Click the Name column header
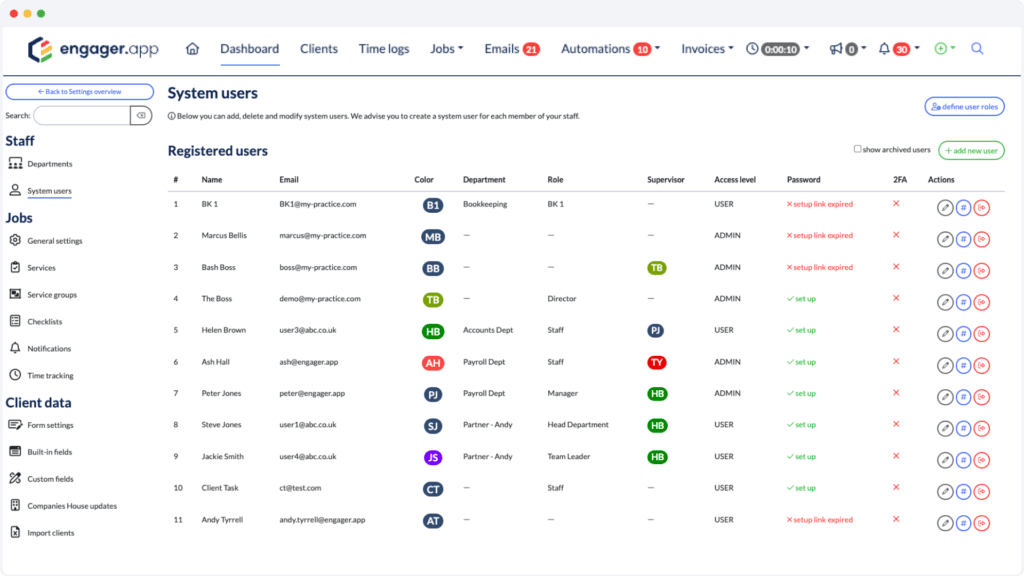1024x576 pixels. pyautogui.click(x=212, y=180)
